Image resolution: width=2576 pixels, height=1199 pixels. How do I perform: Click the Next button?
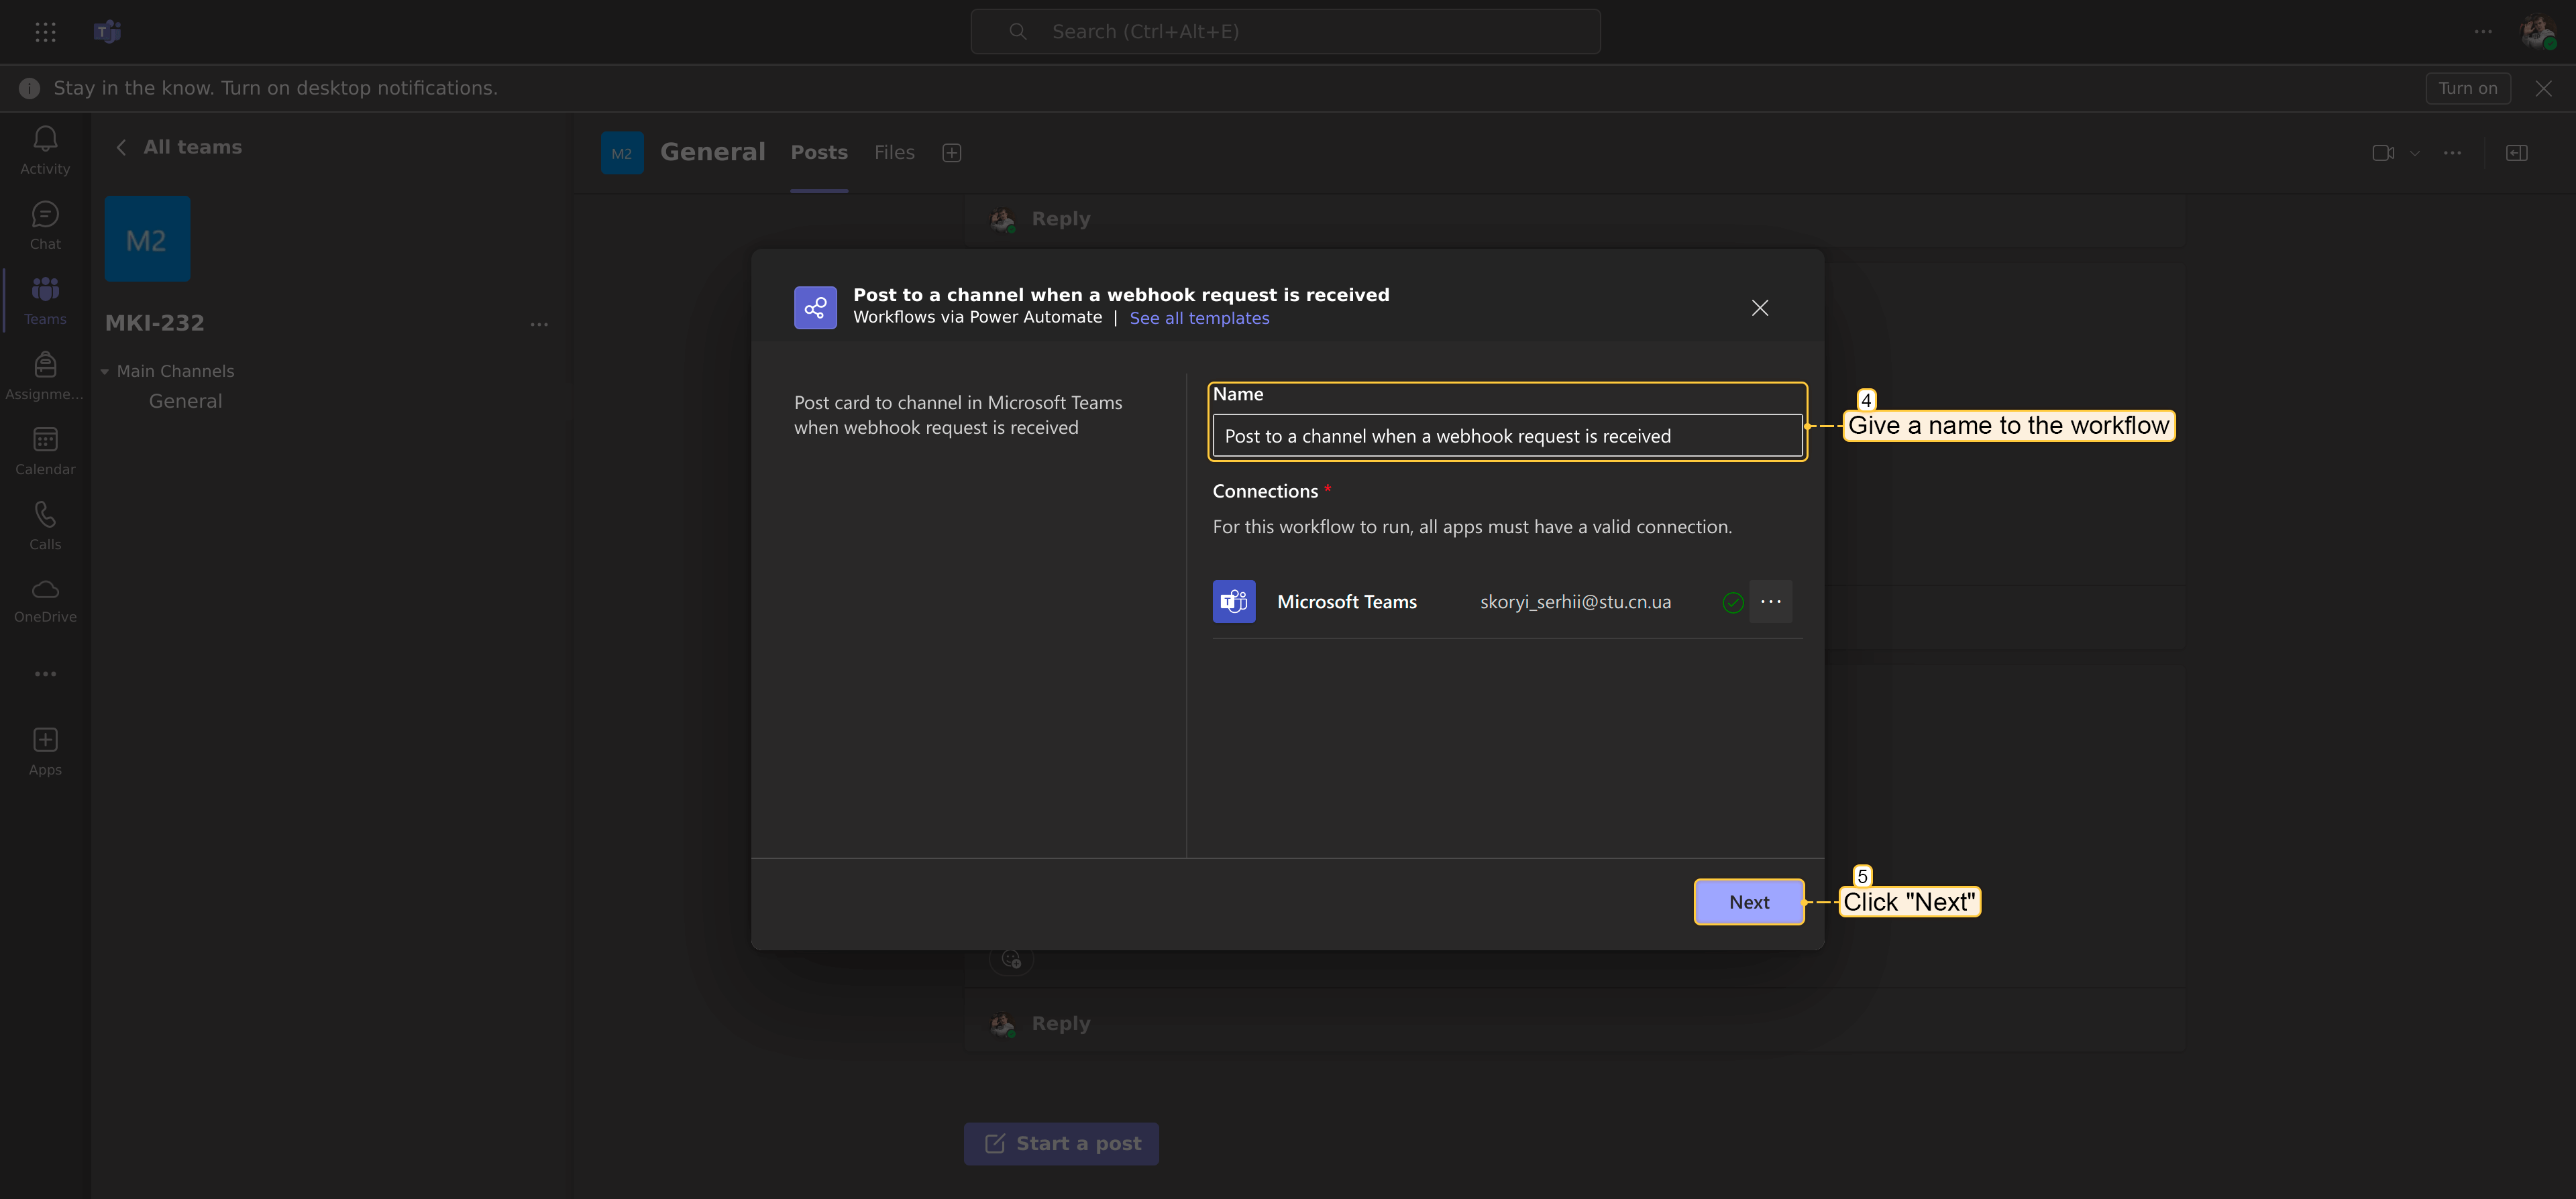[1748, 902]
